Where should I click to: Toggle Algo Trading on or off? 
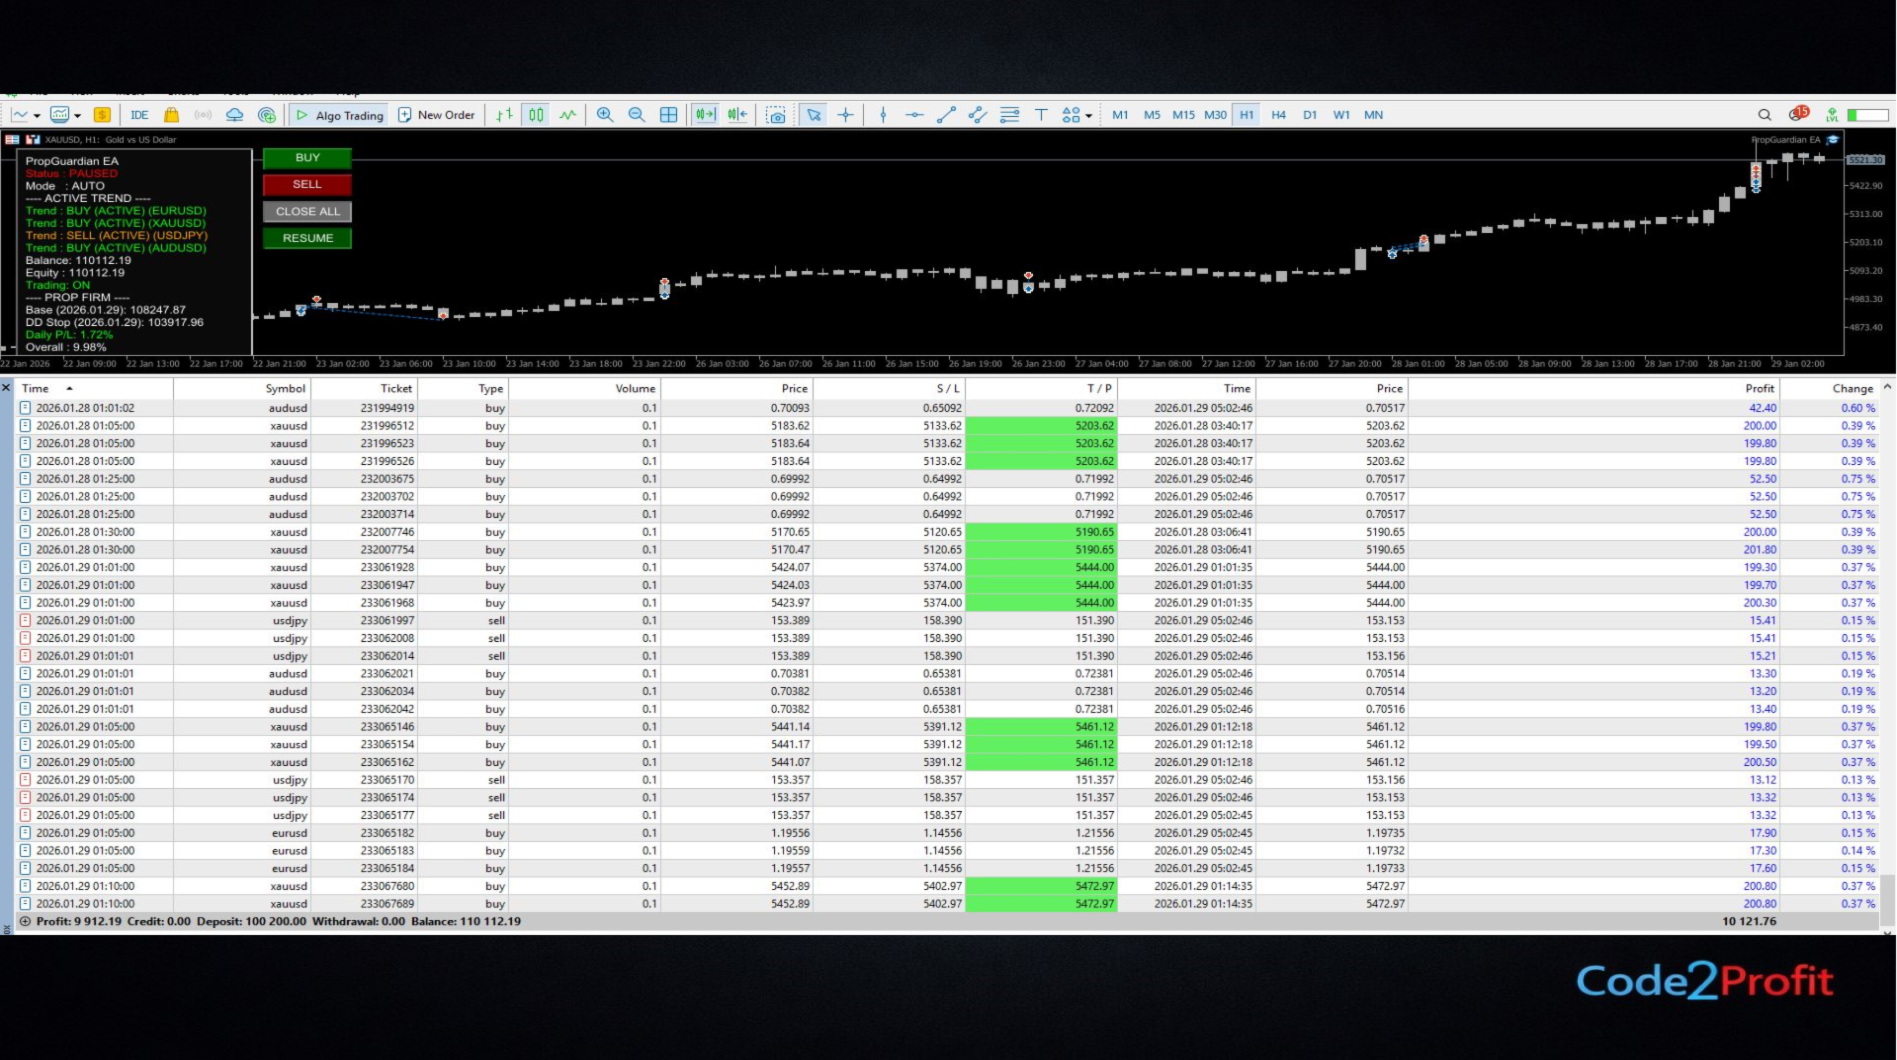340,115
